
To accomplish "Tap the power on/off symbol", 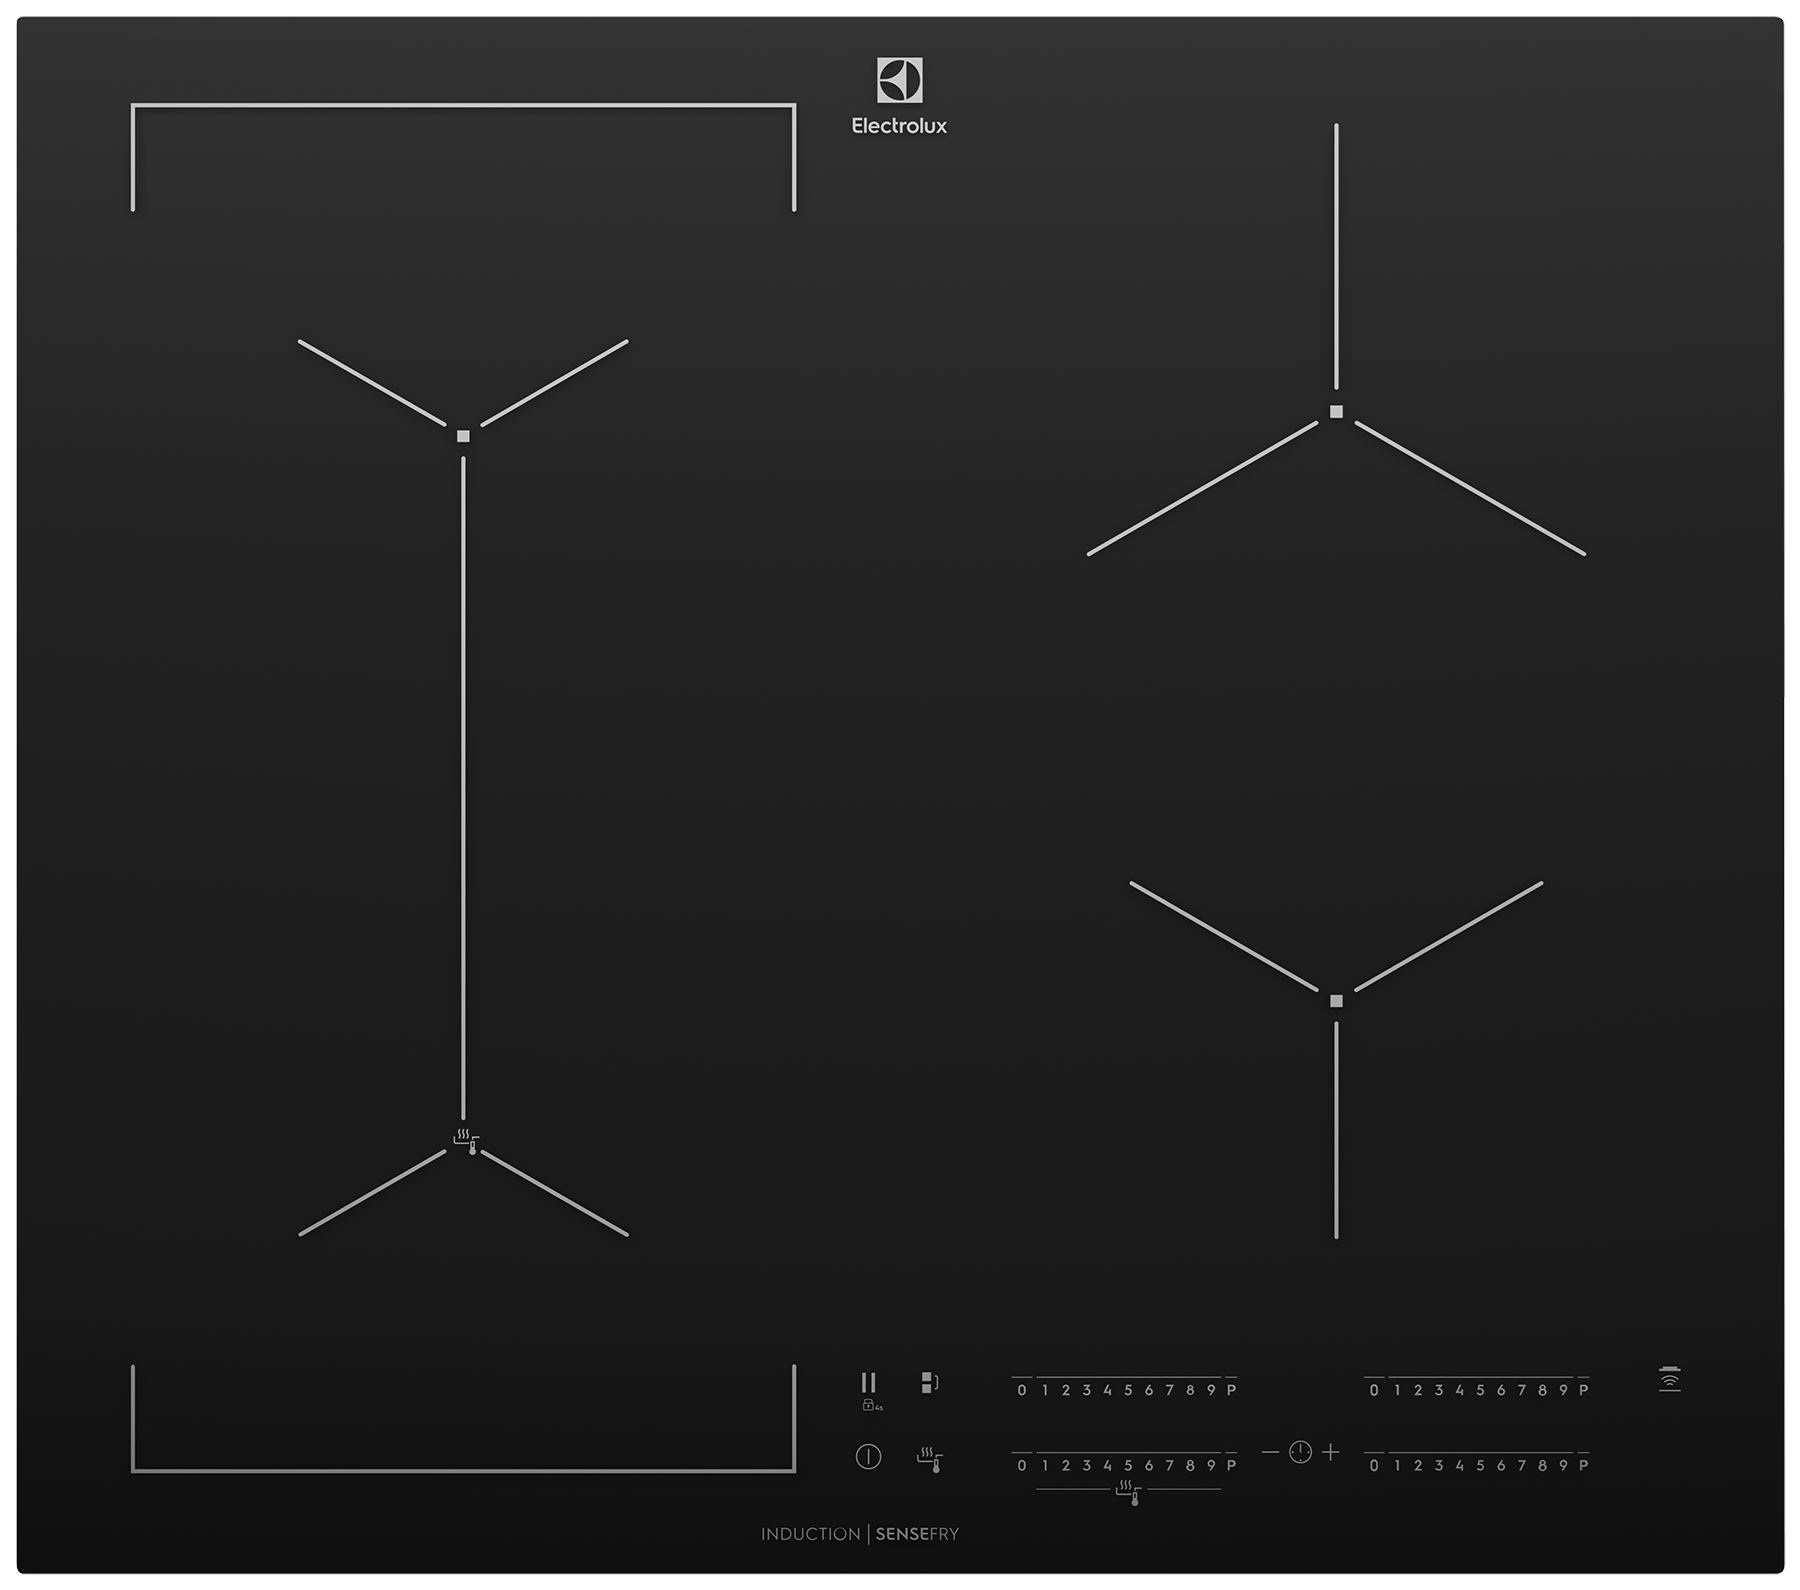I will click(x=868, y=1457).
